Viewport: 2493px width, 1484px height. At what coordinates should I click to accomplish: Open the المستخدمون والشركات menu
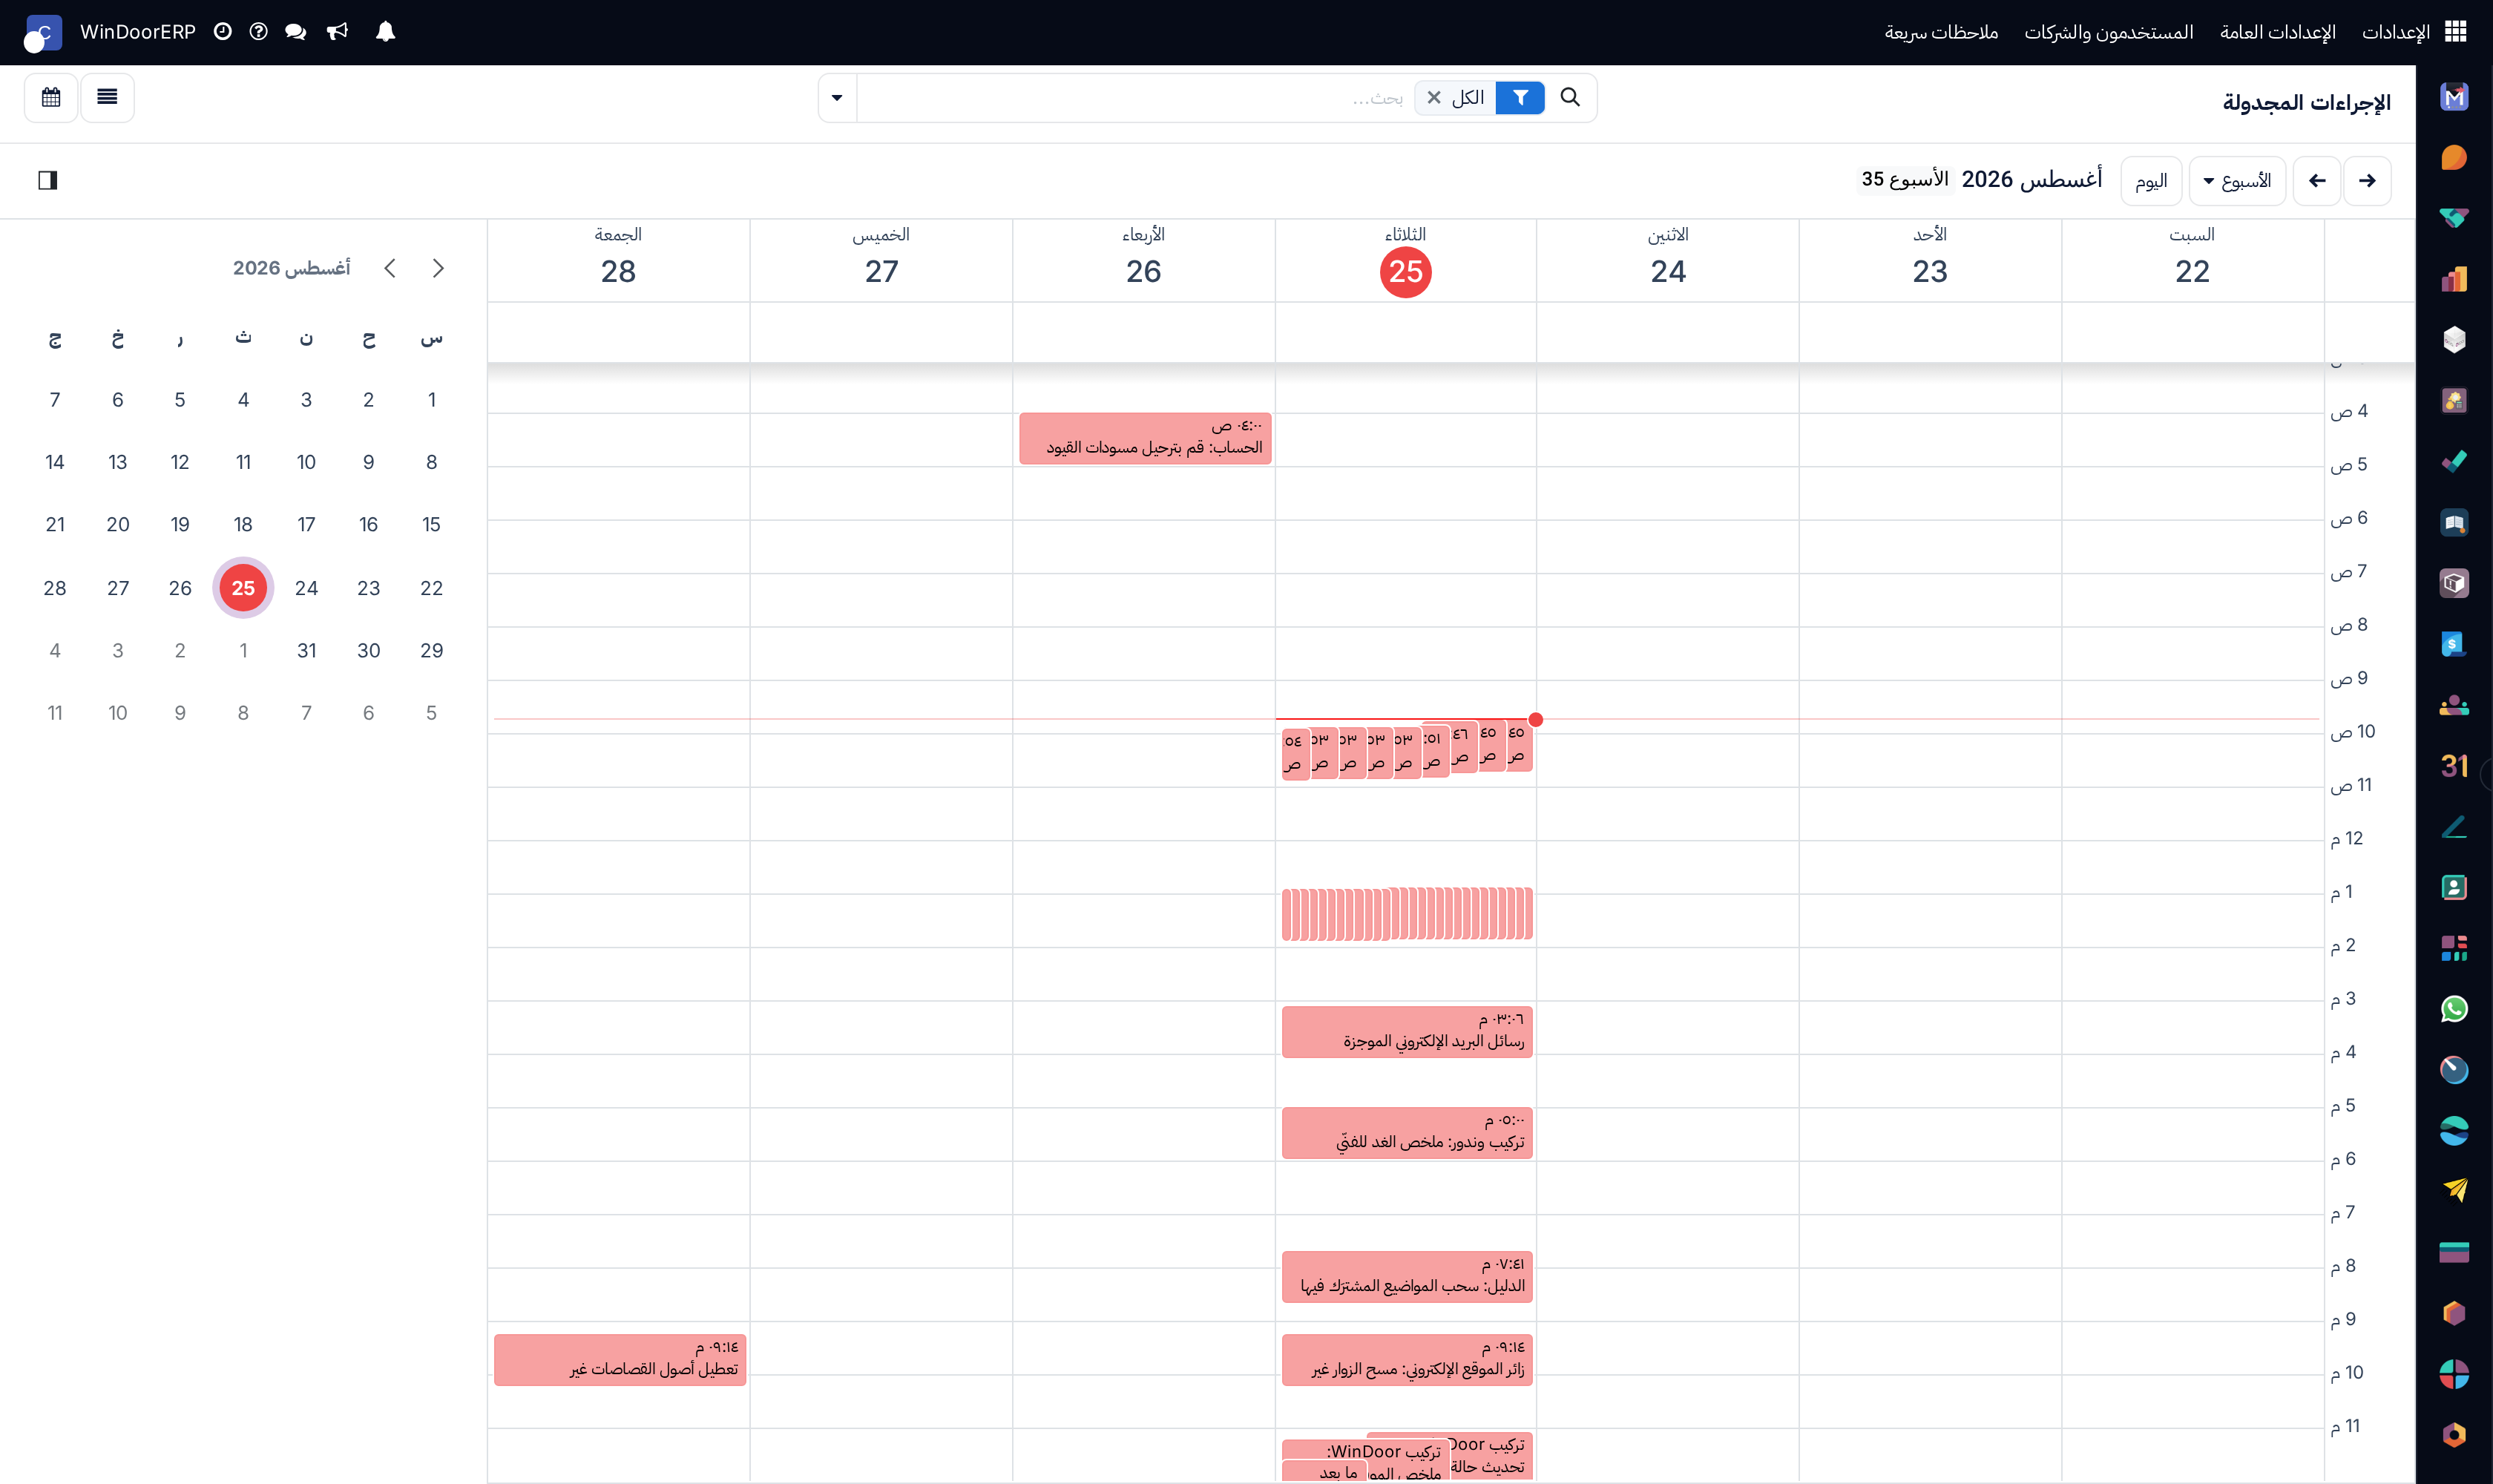[2109, 32]
